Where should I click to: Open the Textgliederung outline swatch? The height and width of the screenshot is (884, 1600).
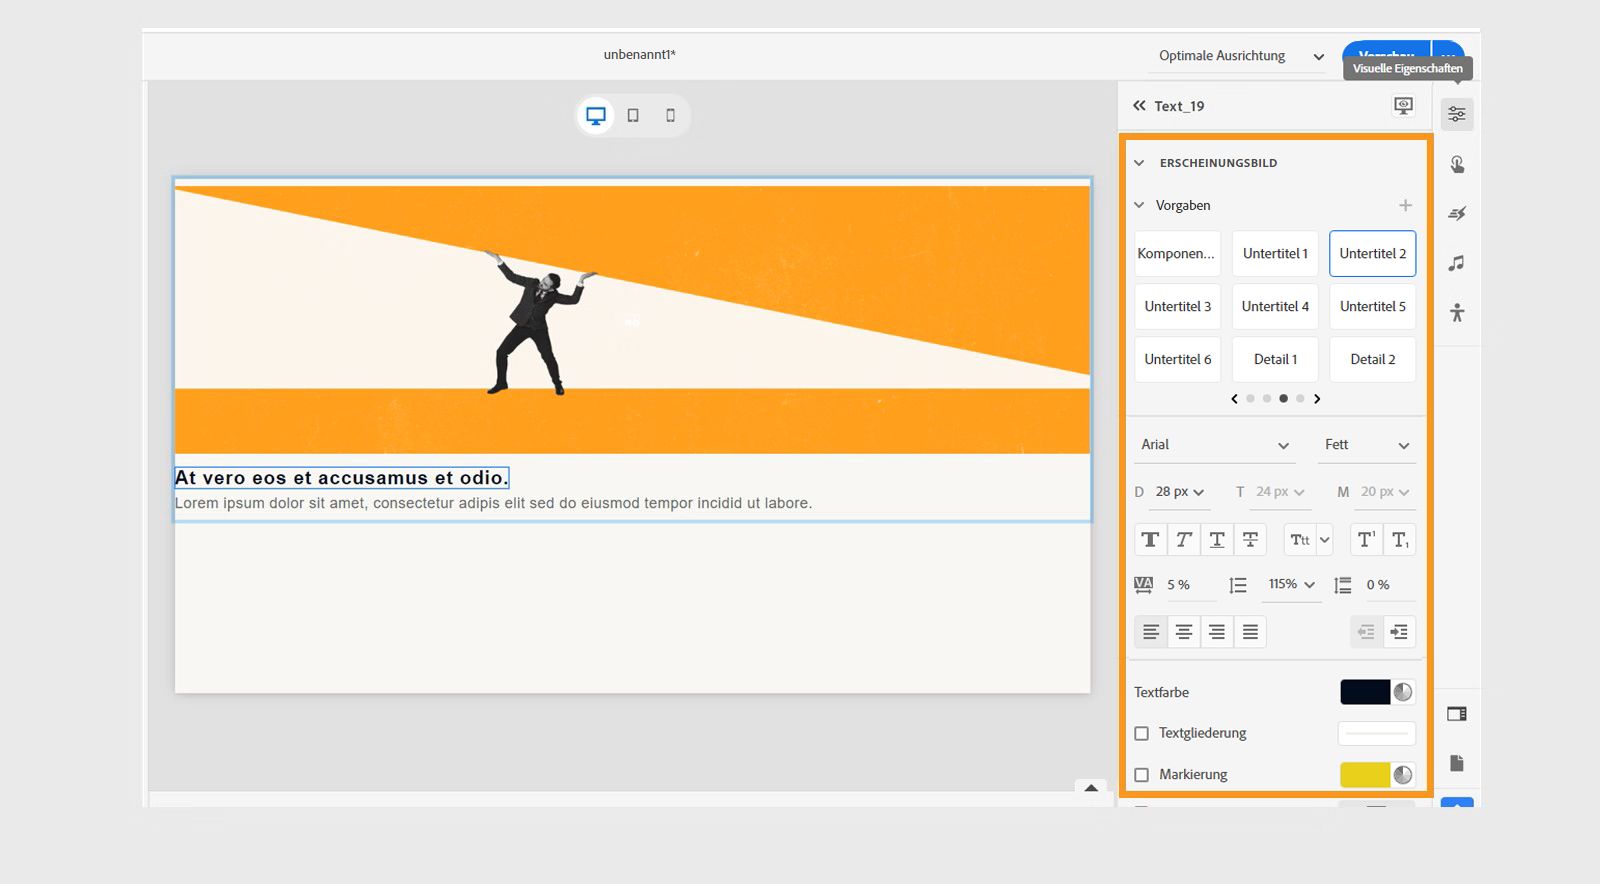[x=1377, y=734]
